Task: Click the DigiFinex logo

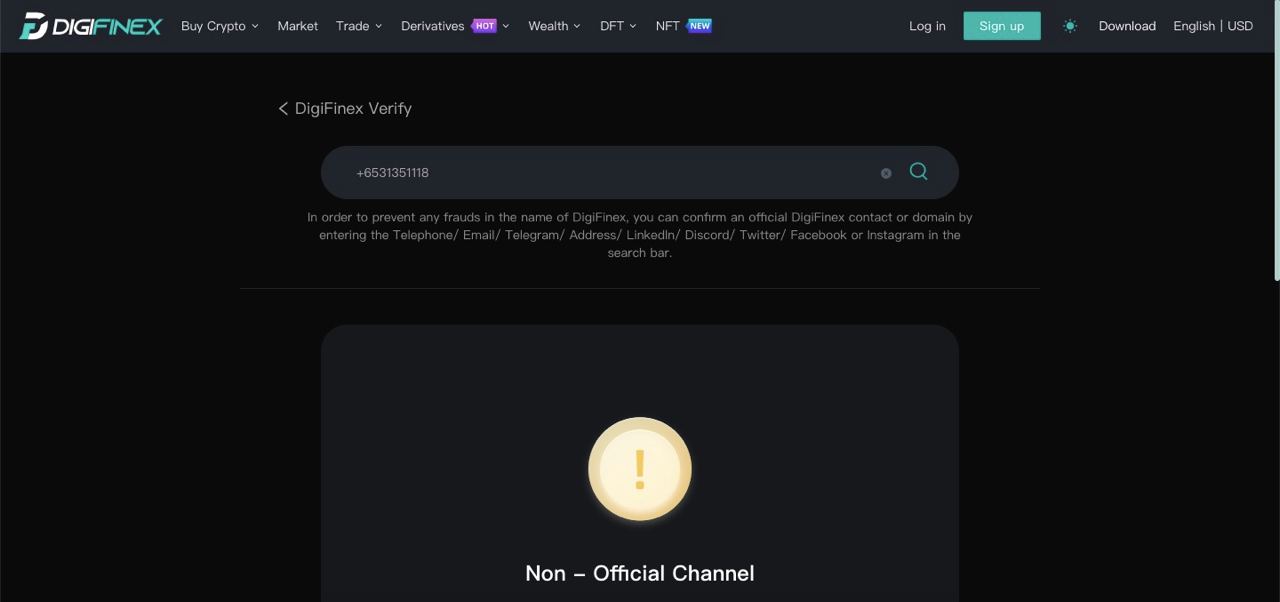Action: pyautogui.click(x=90, y=26)
